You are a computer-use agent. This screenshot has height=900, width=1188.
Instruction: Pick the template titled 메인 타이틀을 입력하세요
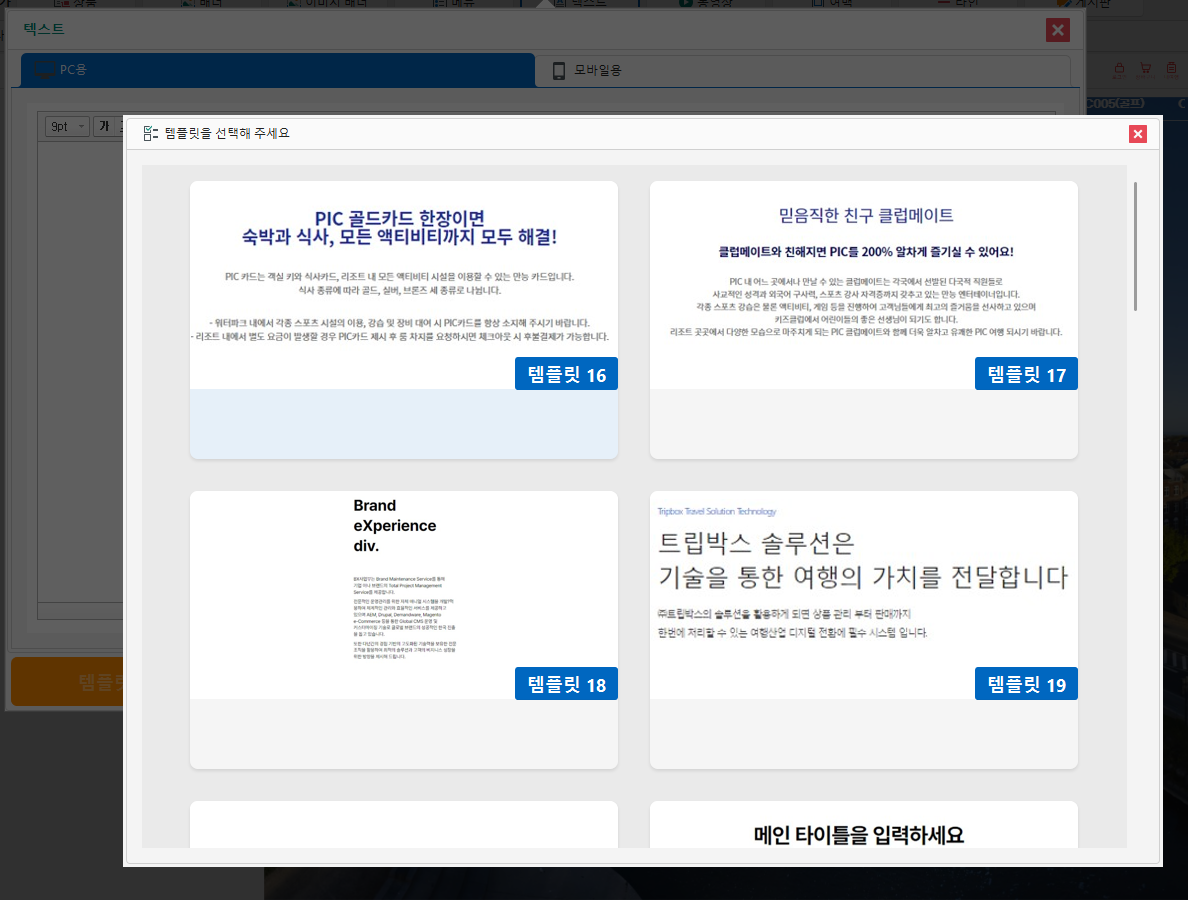point(863,825)
